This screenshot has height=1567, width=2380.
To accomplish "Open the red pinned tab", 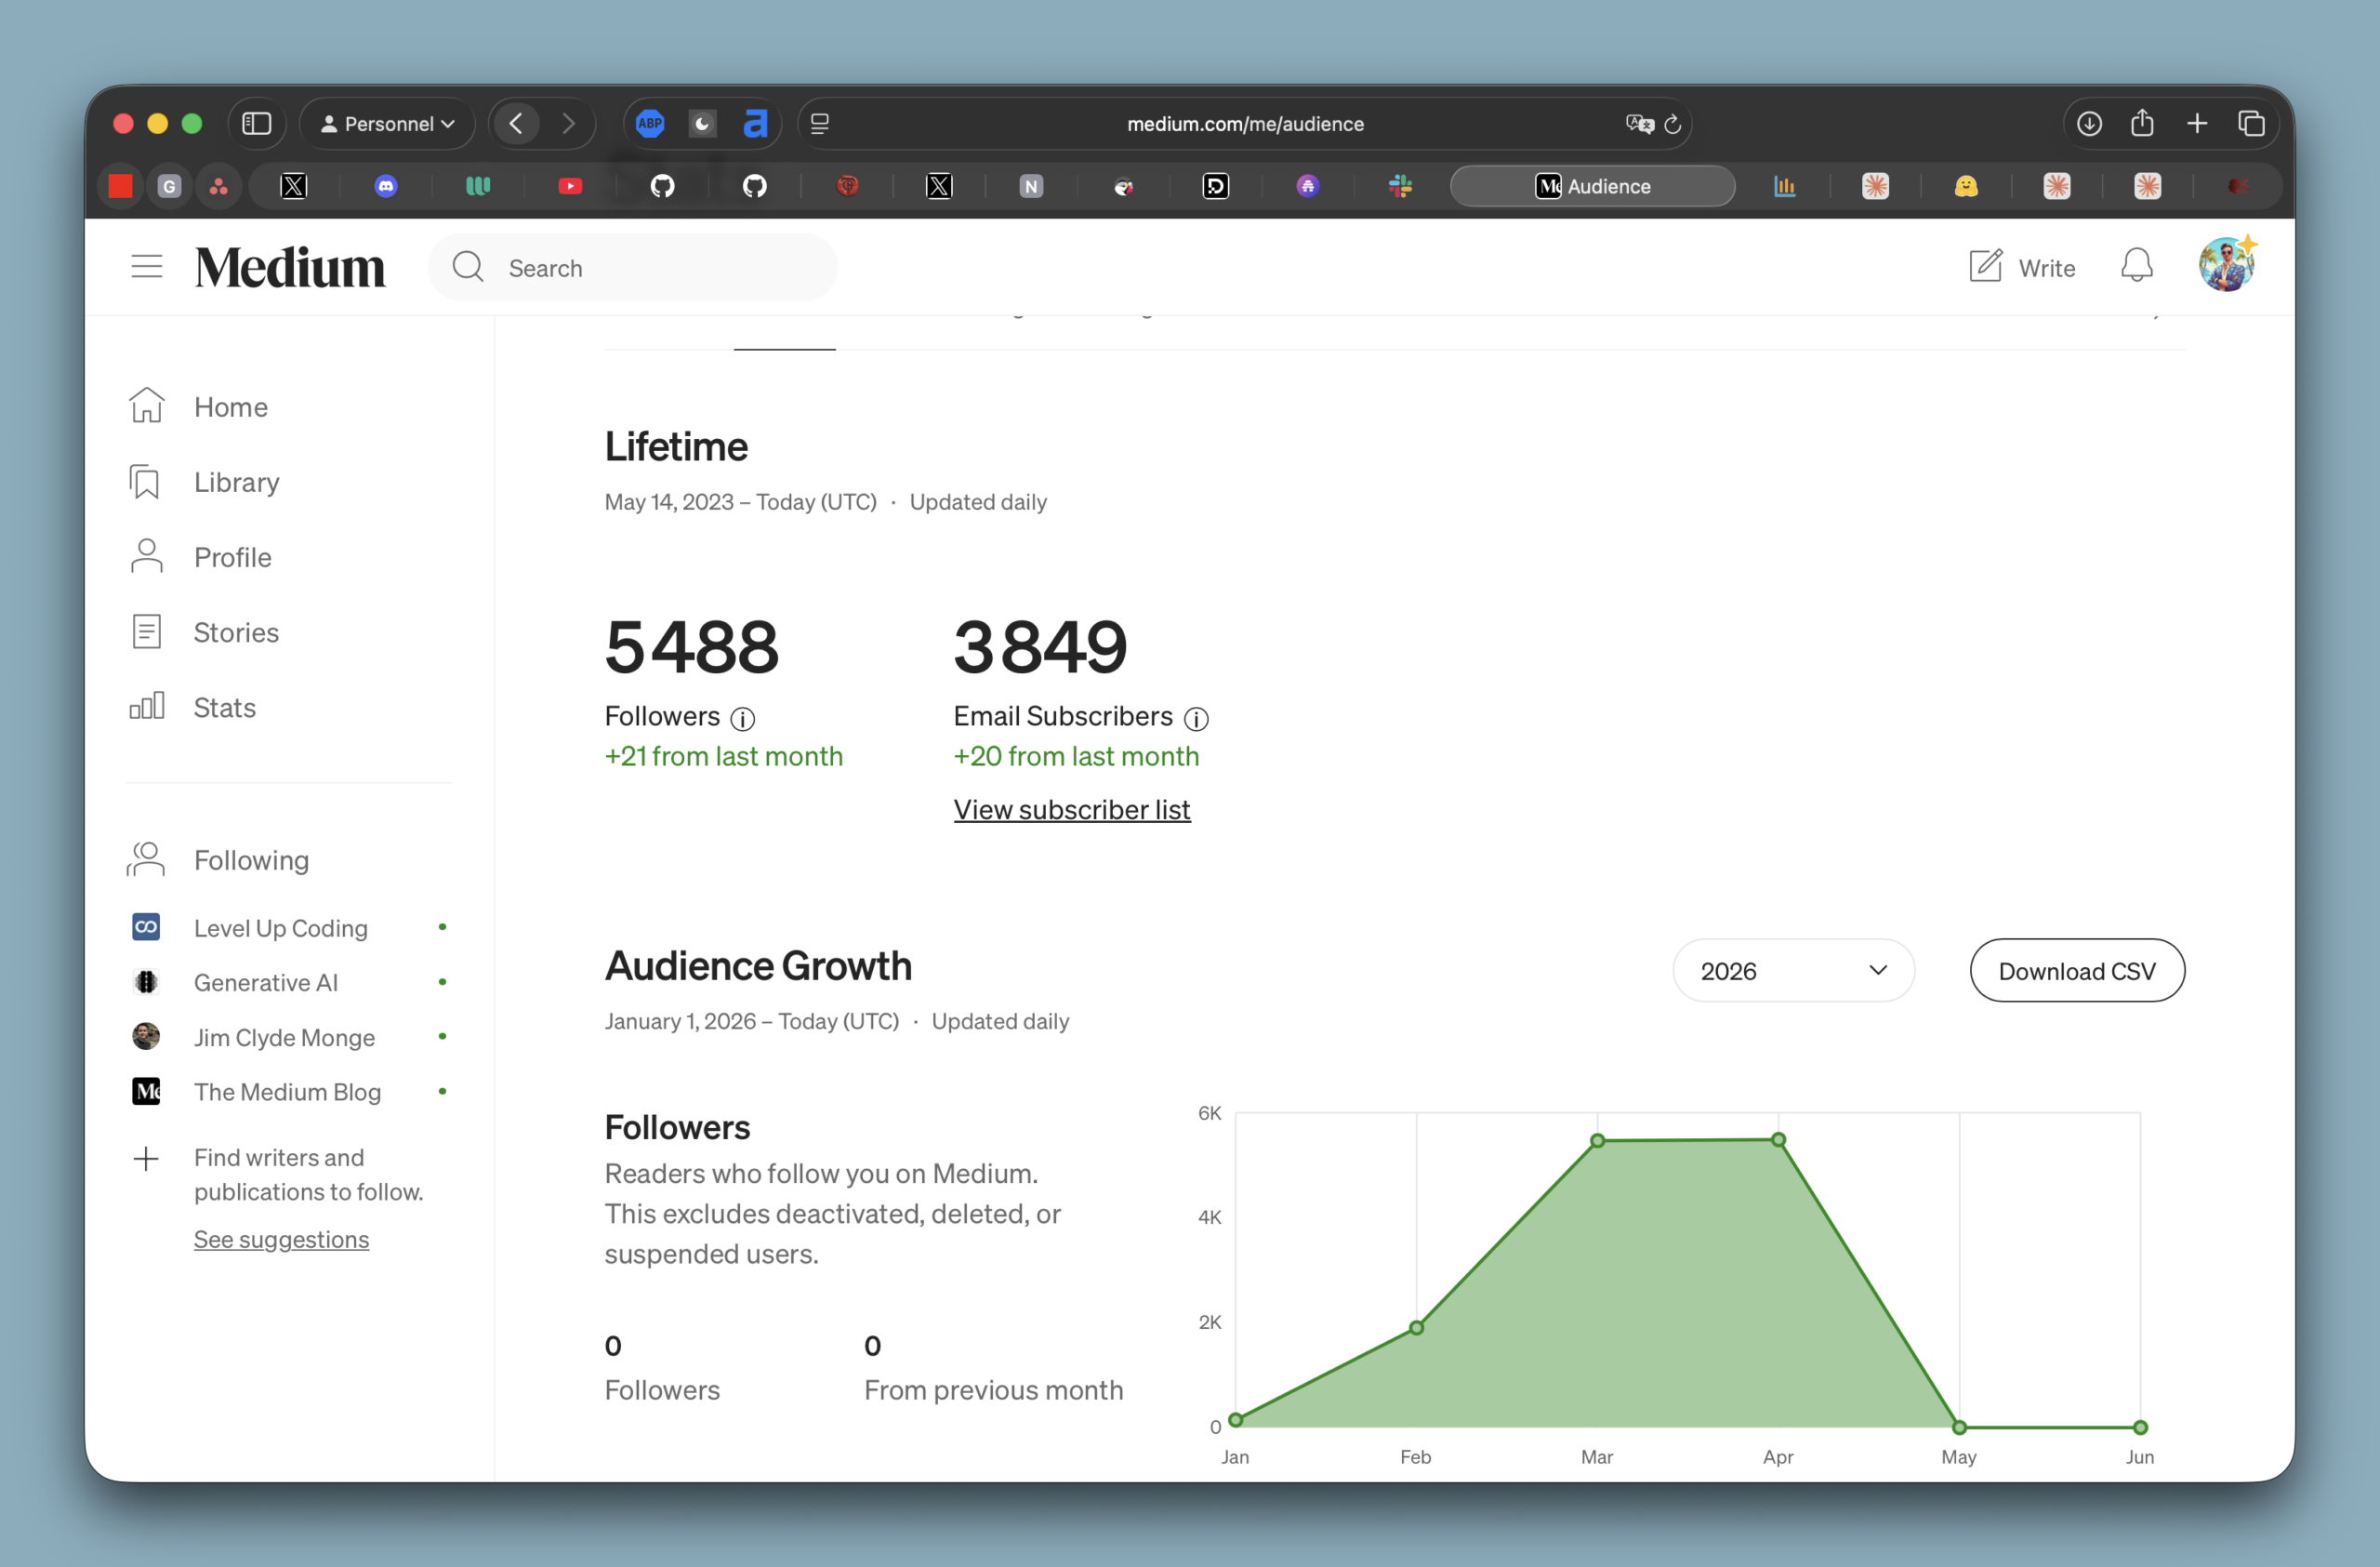I will coord(121,186).
